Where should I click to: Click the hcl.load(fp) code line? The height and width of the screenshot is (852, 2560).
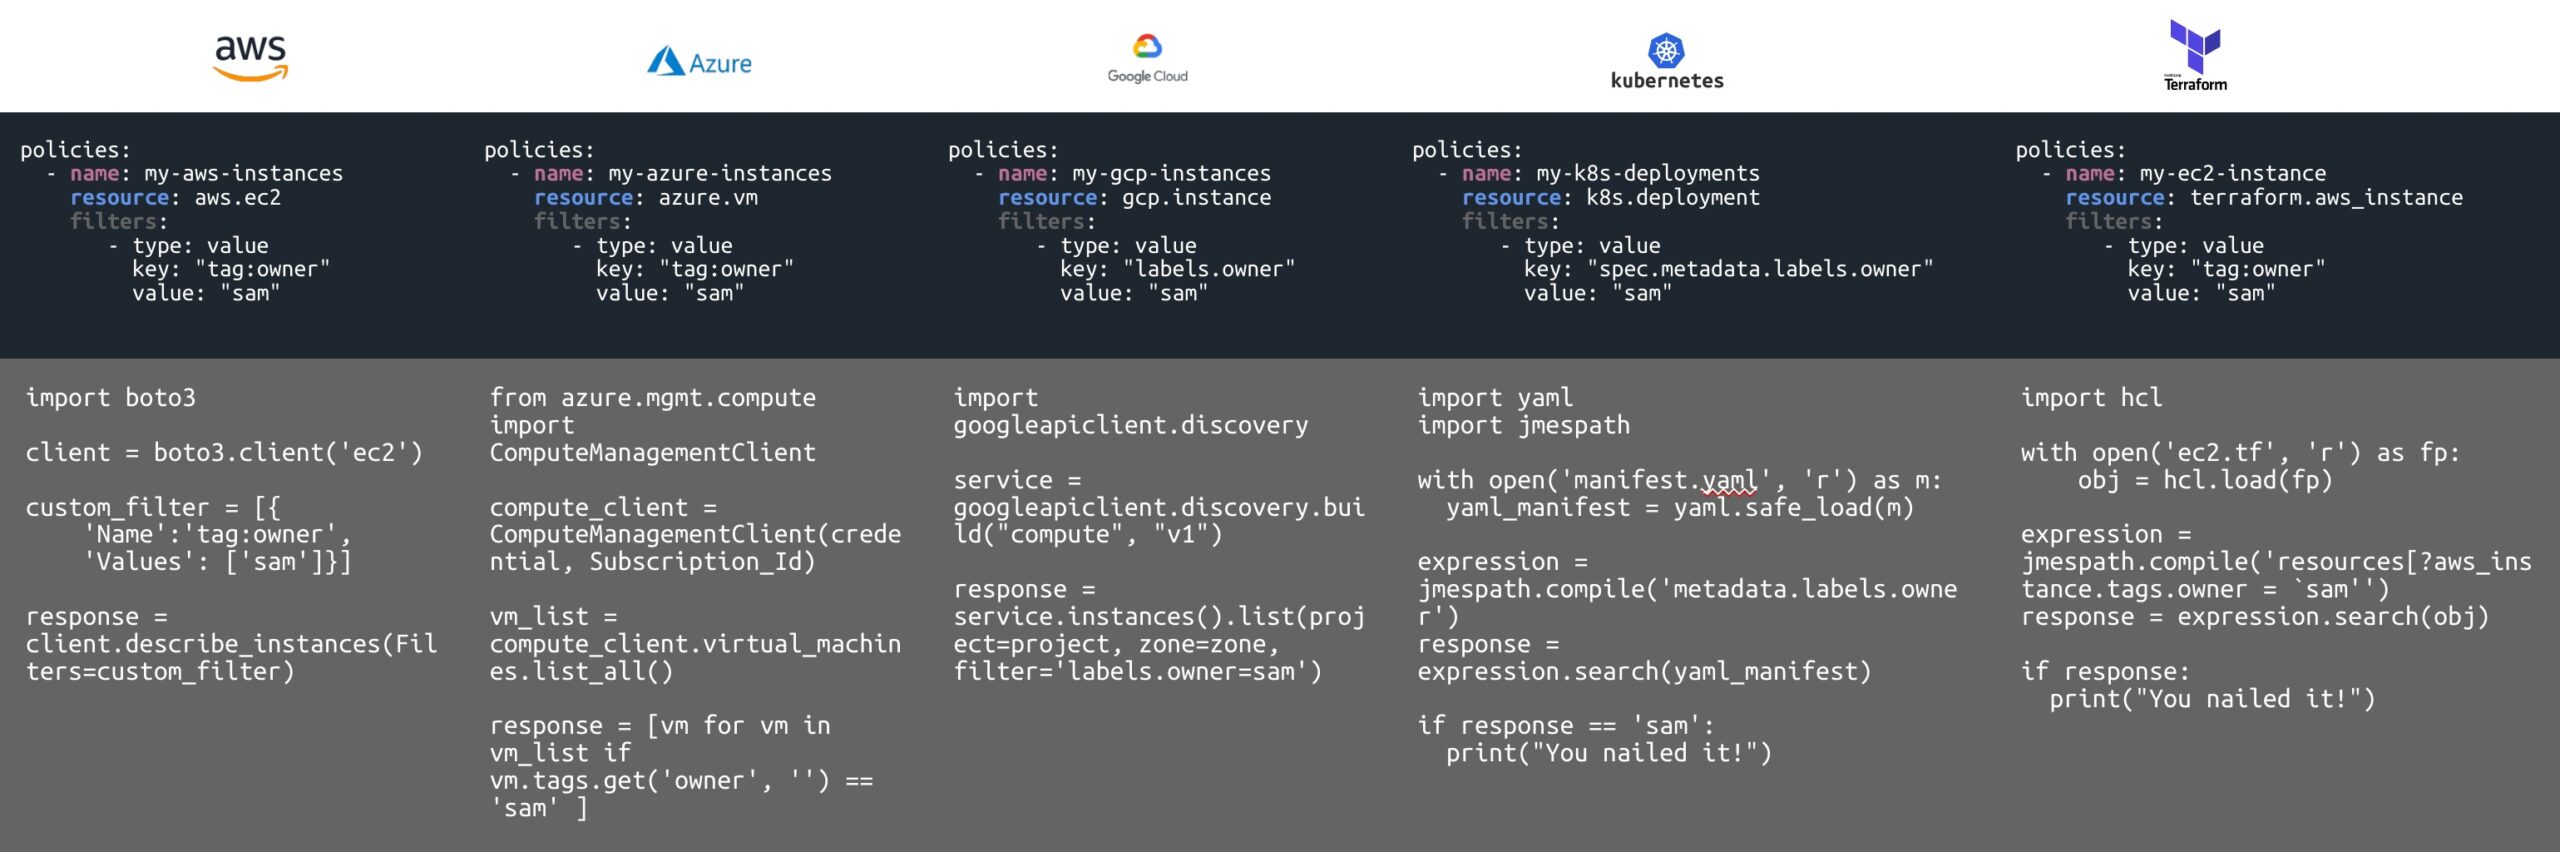(2204, 481)
